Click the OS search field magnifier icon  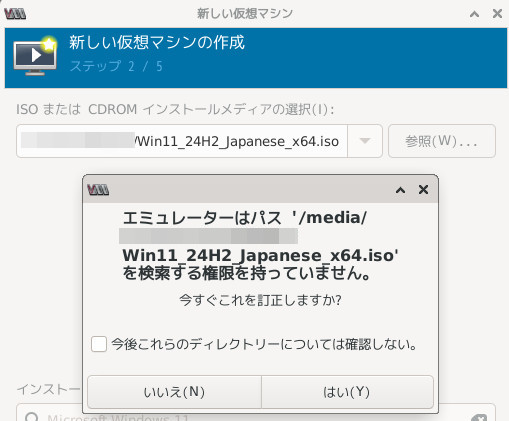click(32, 417)
